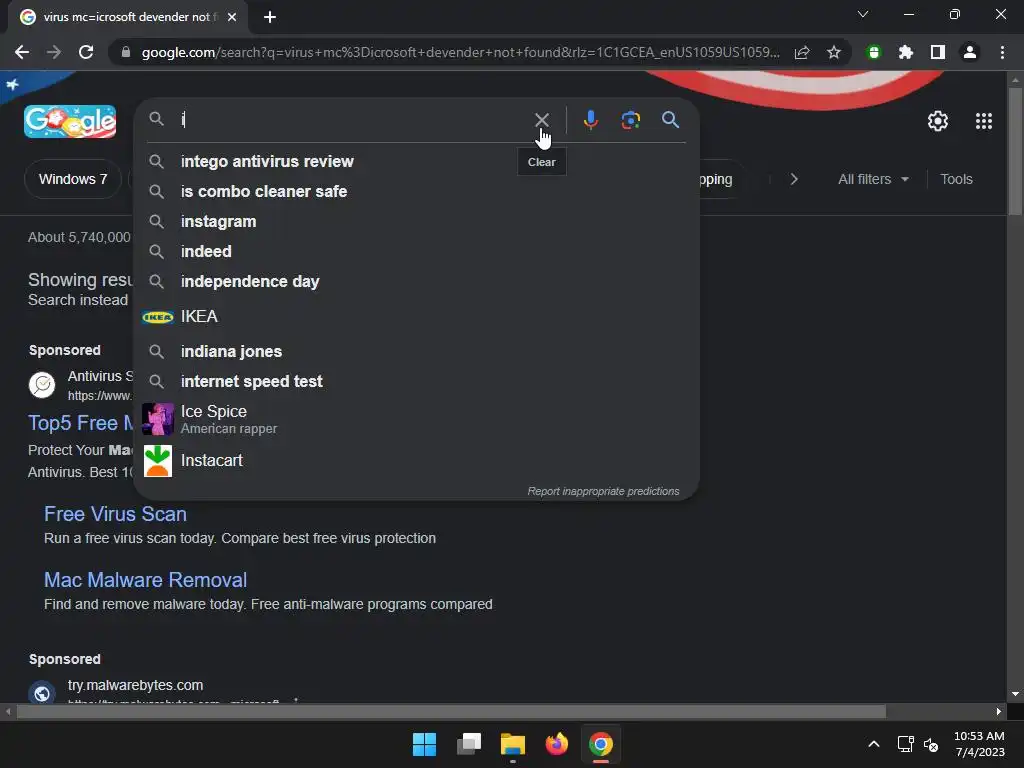Share this page from address bar
The height and width of the screenshot is (768, 1024).
point(802,52)
